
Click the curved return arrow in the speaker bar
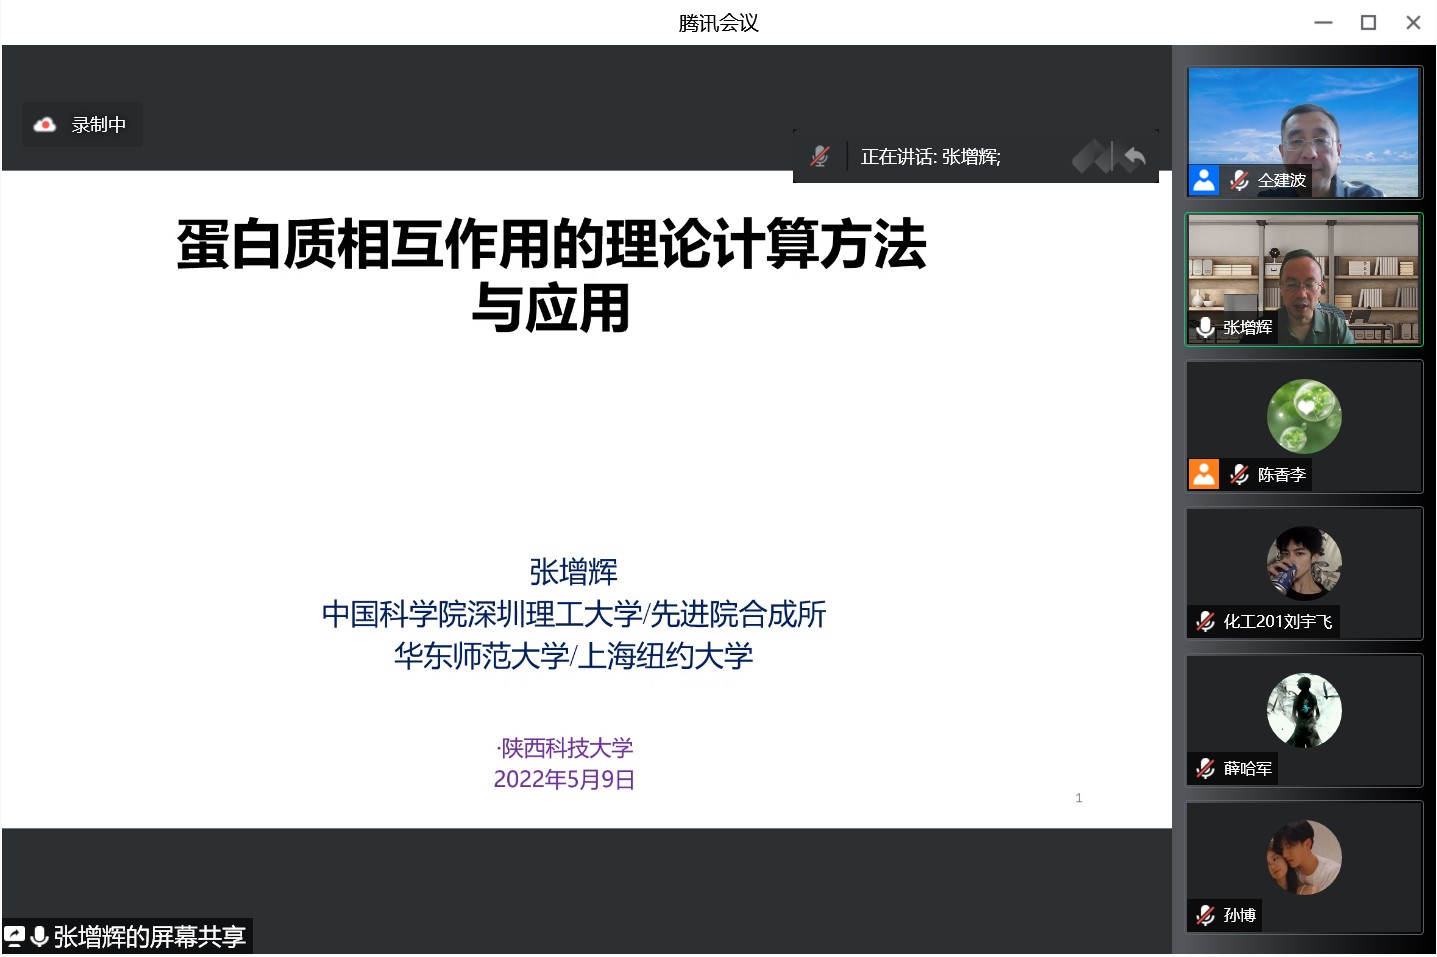[1135, 157]
